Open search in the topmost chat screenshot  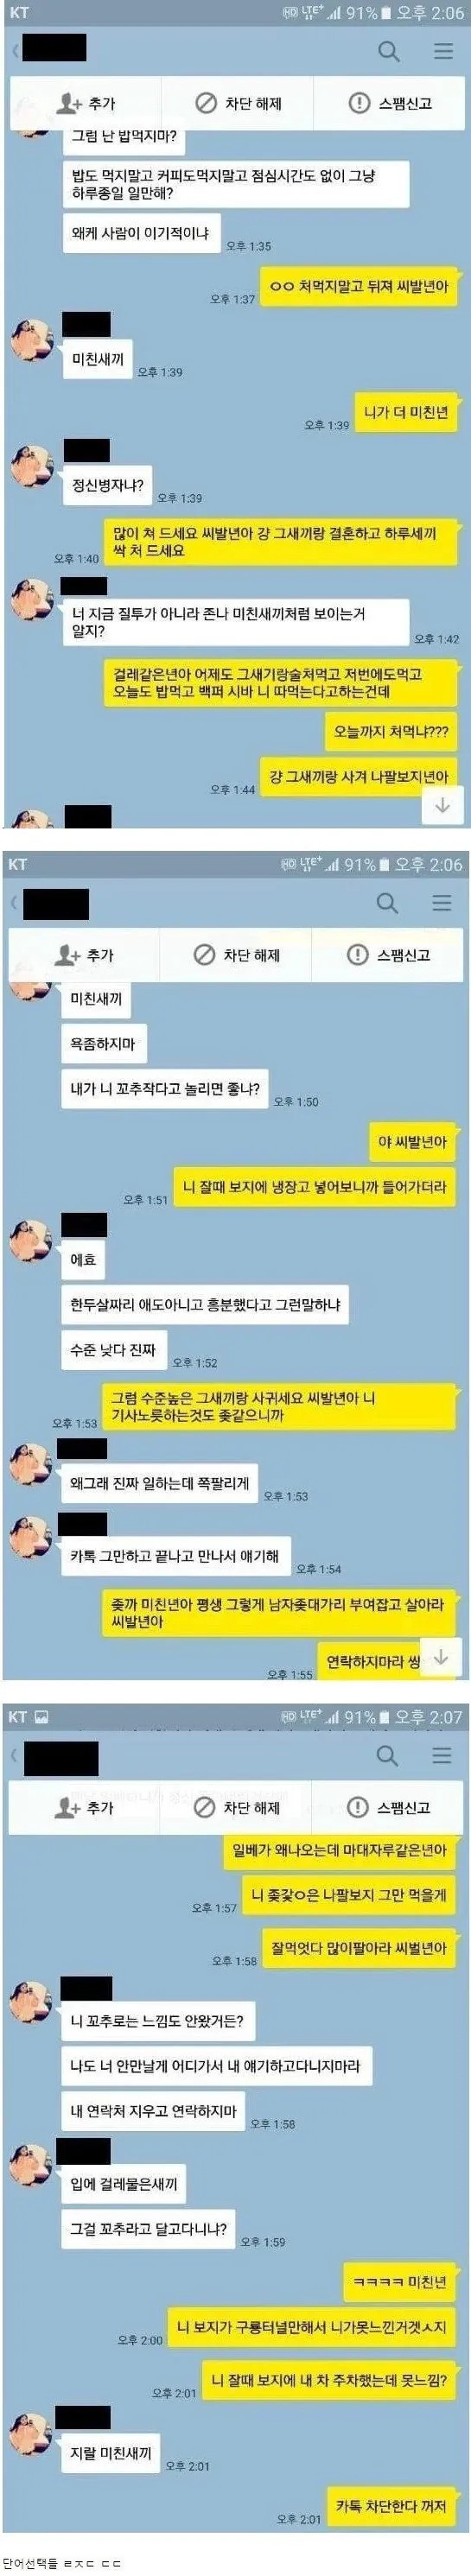point(389,50)
